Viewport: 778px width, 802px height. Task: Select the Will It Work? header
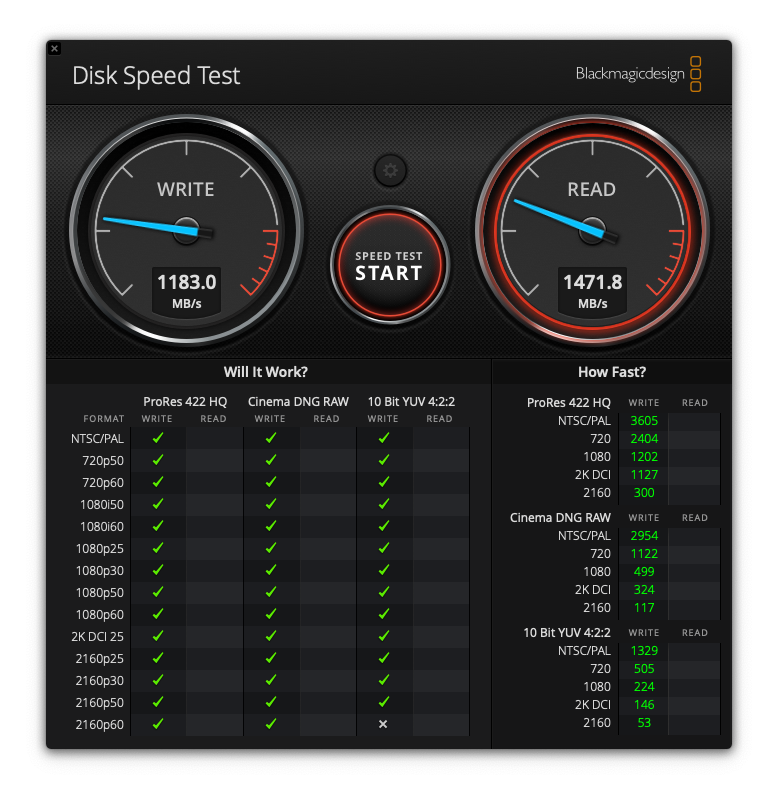[266, 372]
